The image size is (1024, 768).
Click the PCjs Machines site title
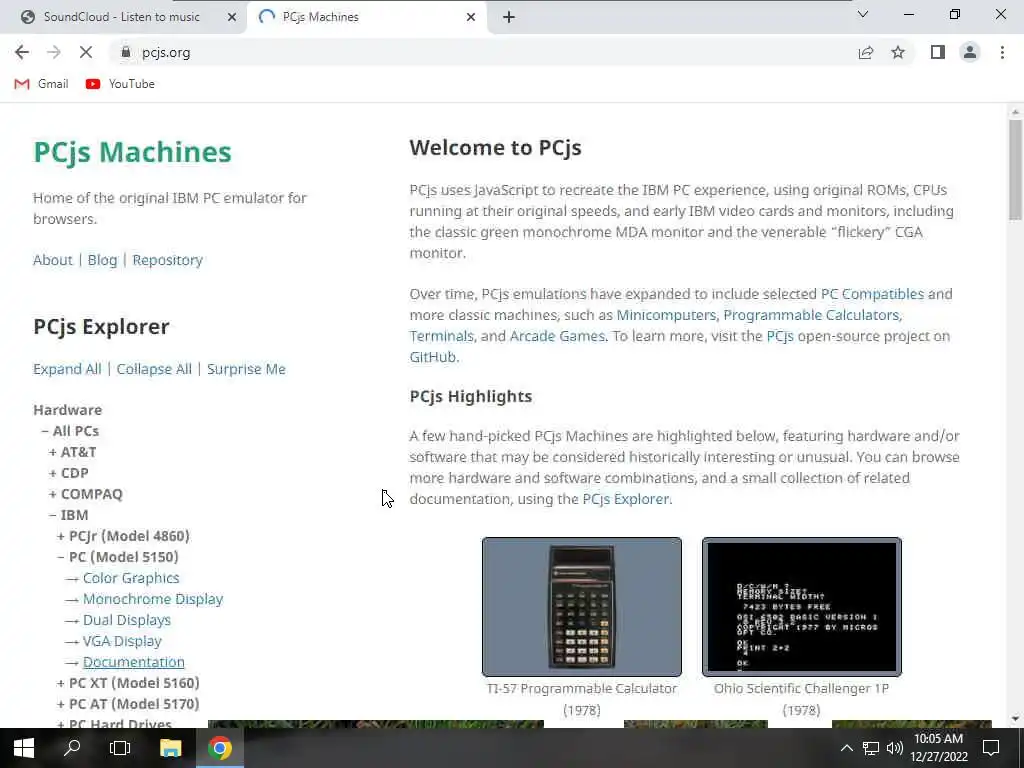coord(133,152)
